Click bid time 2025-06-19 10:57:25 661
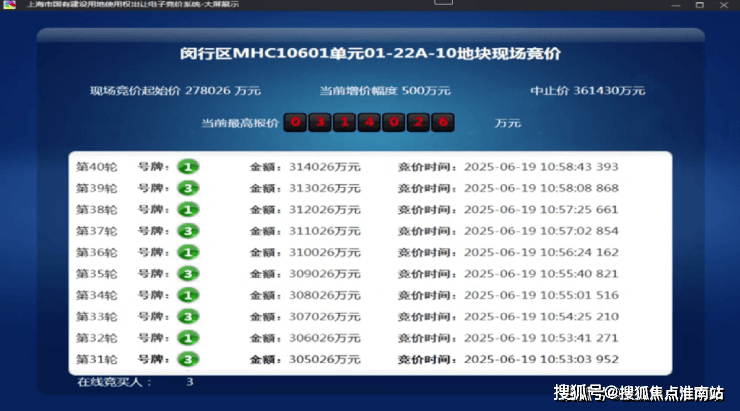The height and width of the screenshot is (411, 740). pyautogui.click(x=541, y=210)
